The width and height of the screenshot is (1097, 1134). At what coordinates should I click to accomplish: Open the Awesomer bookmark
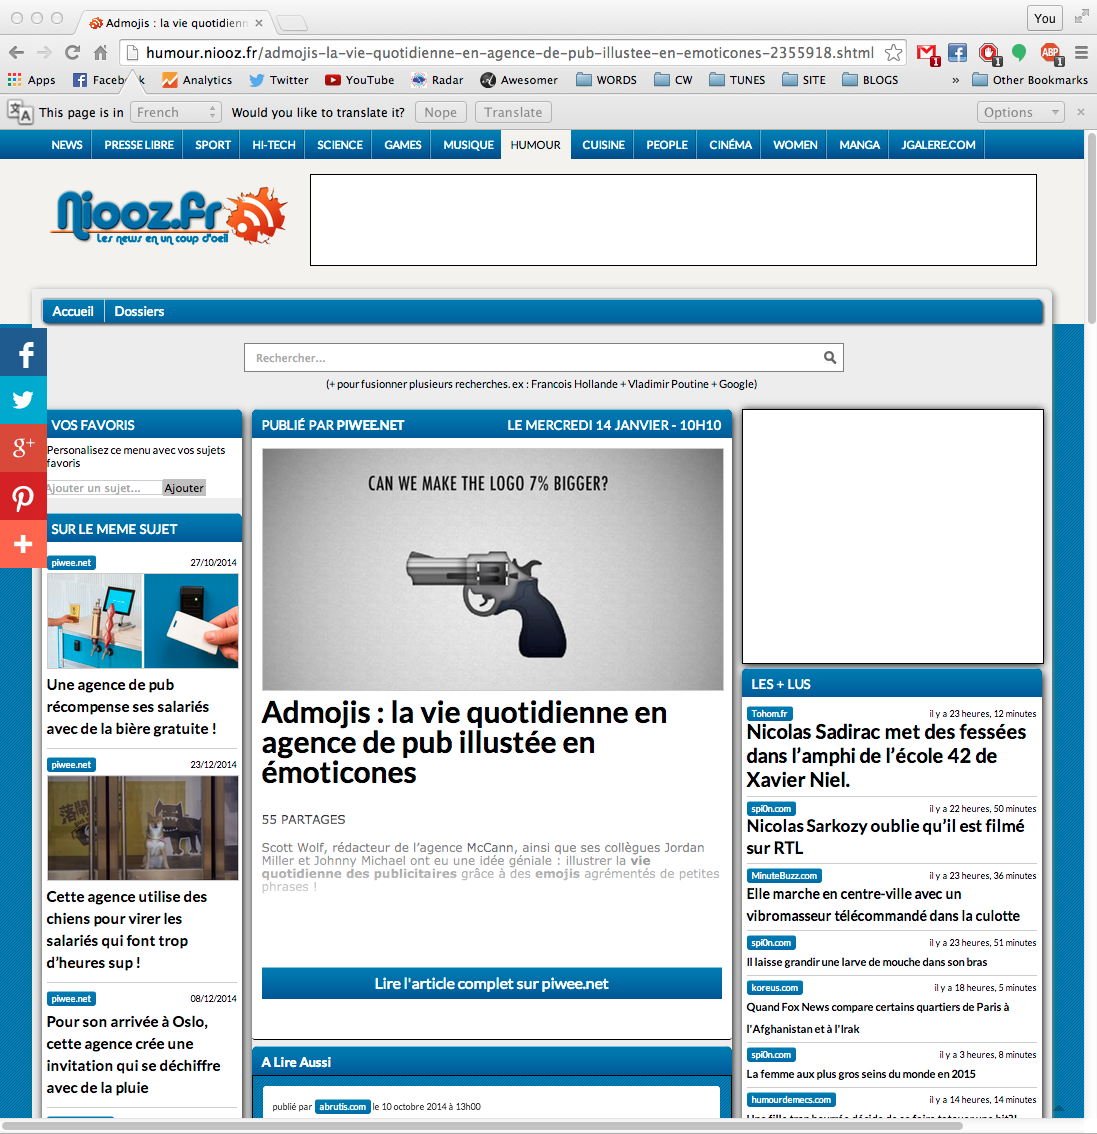pyautogui.click(x=519, y=80)
